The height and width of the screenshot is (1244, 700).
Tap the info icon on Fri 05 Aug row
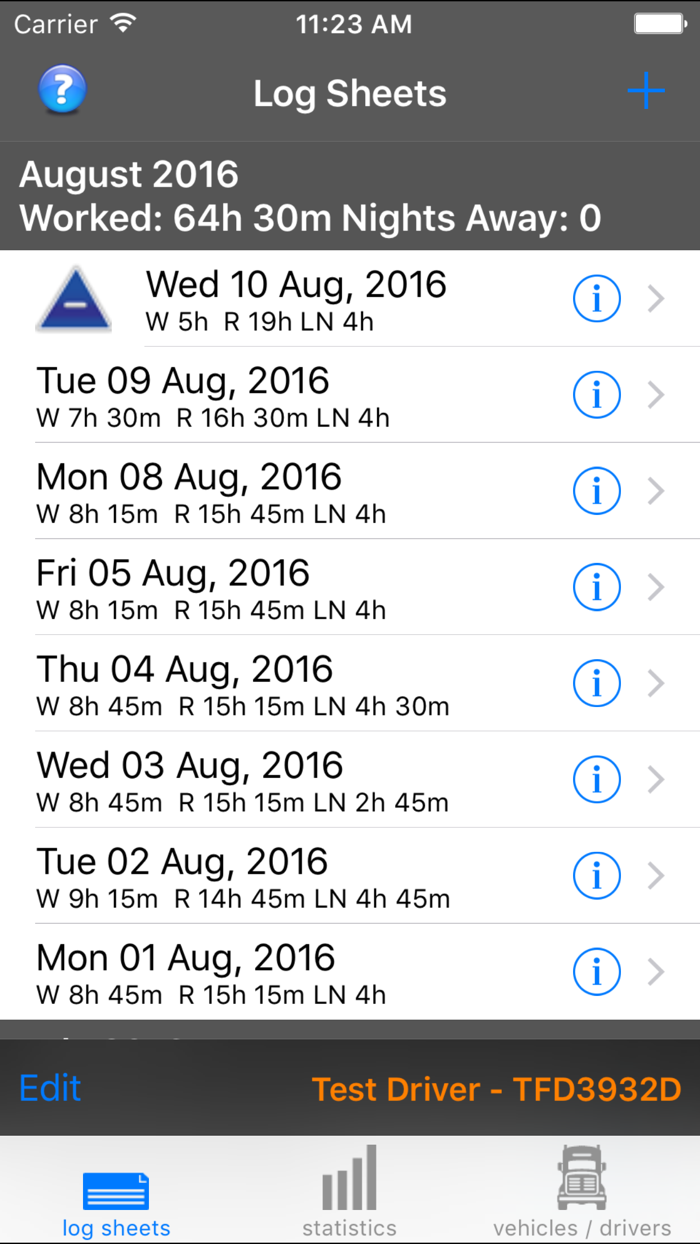[x=597, y=587]
